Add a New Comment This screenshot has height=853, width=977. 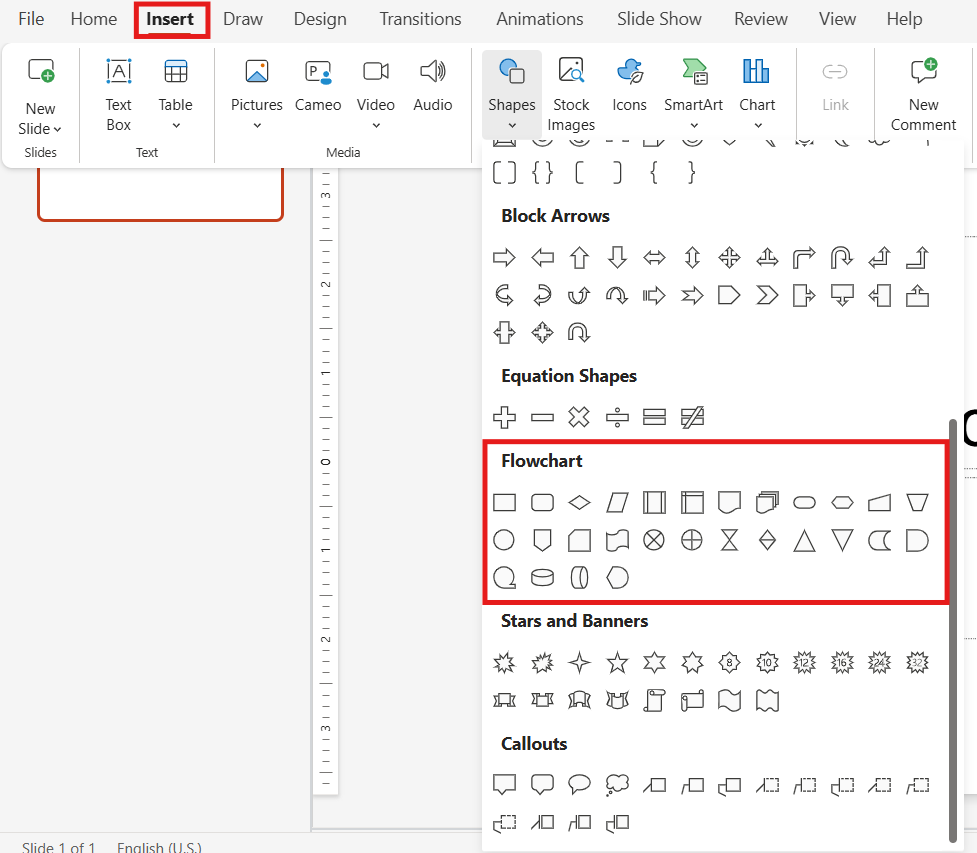pyautogui.click(x=923, y=95)
